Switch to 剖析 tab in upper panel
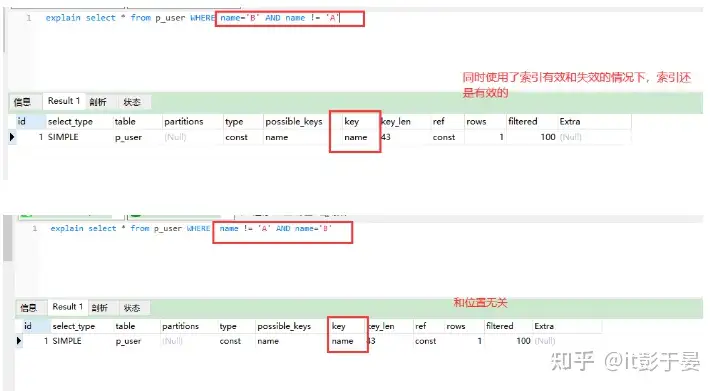This screenshot has width=718, height=391. tap(98, 102)
